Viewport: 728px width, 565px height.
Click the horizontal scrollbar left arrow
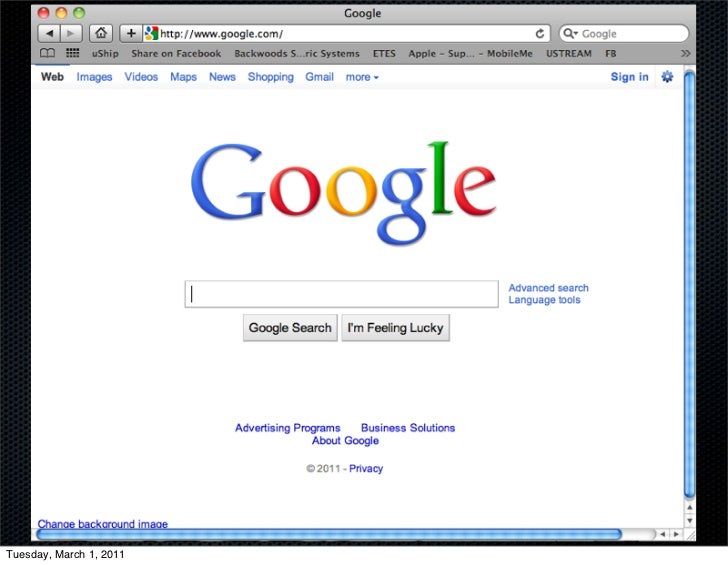[663, 534]
